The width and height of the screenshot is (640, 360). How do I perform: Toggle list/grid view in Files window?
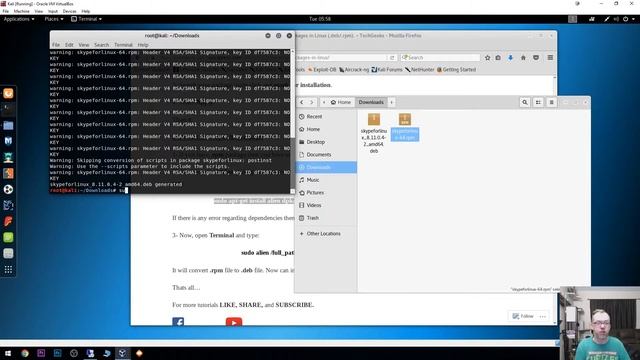(538, 102)
